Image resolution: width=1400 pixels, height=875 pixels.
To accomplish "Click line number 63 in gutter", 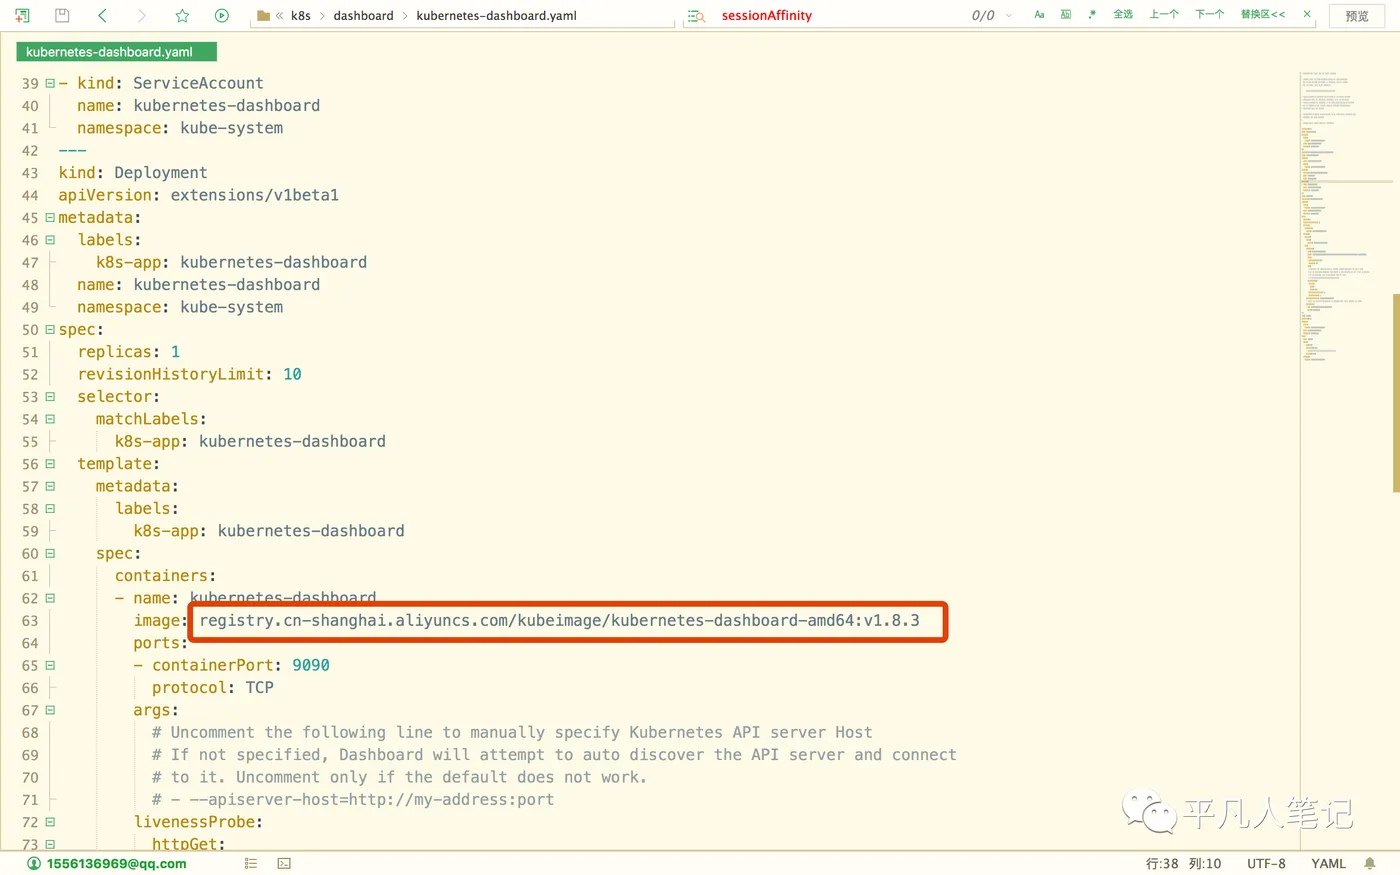I will point(30,621).
